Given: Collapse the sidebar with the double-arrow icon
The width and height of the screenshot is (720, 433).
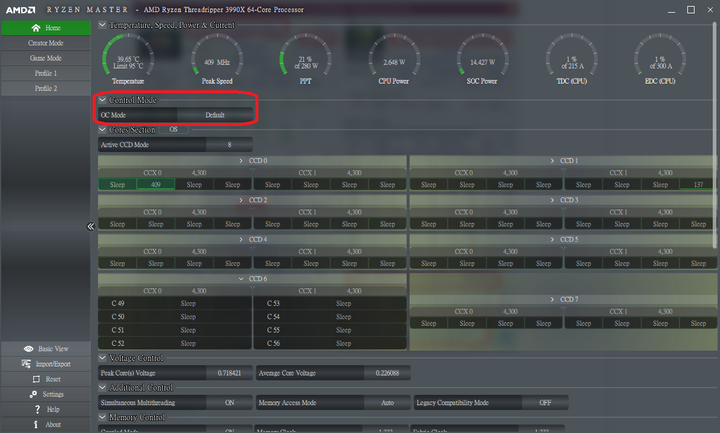Looking at the screenshot, I should (x=90, y=226).
